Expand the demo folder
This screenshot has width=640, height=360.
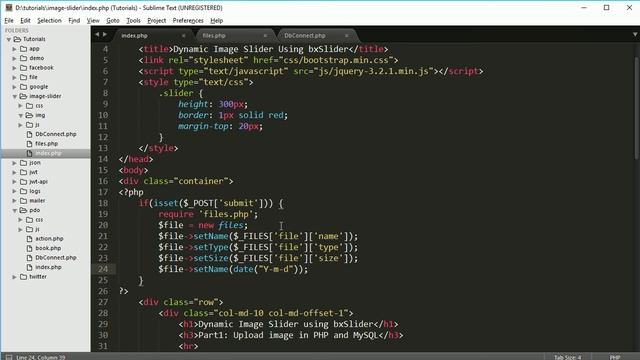tap(15, 58)
